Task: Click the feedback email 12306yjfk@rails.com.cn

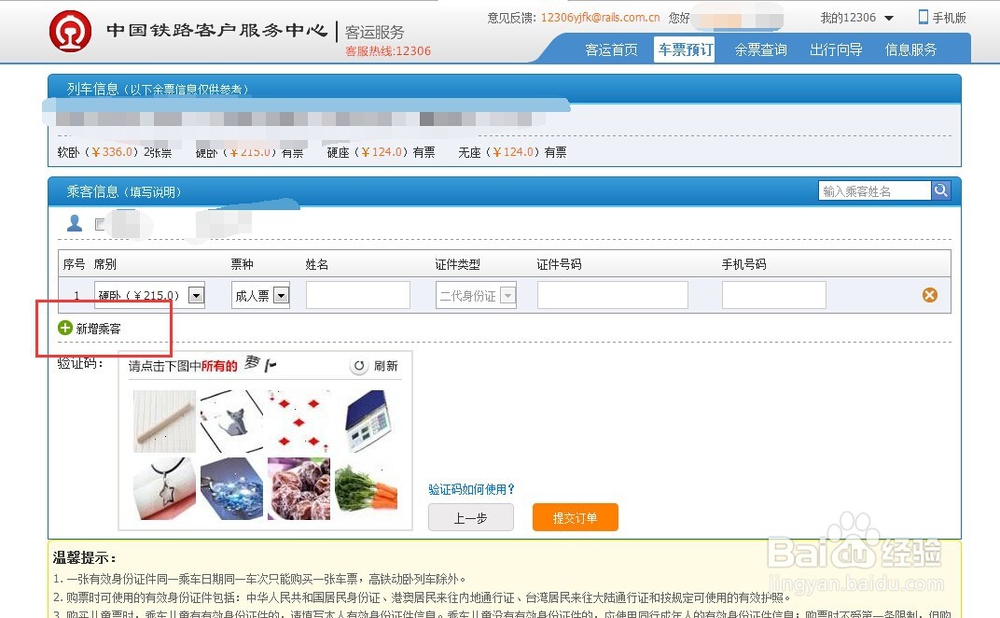Action: [600, 17]
